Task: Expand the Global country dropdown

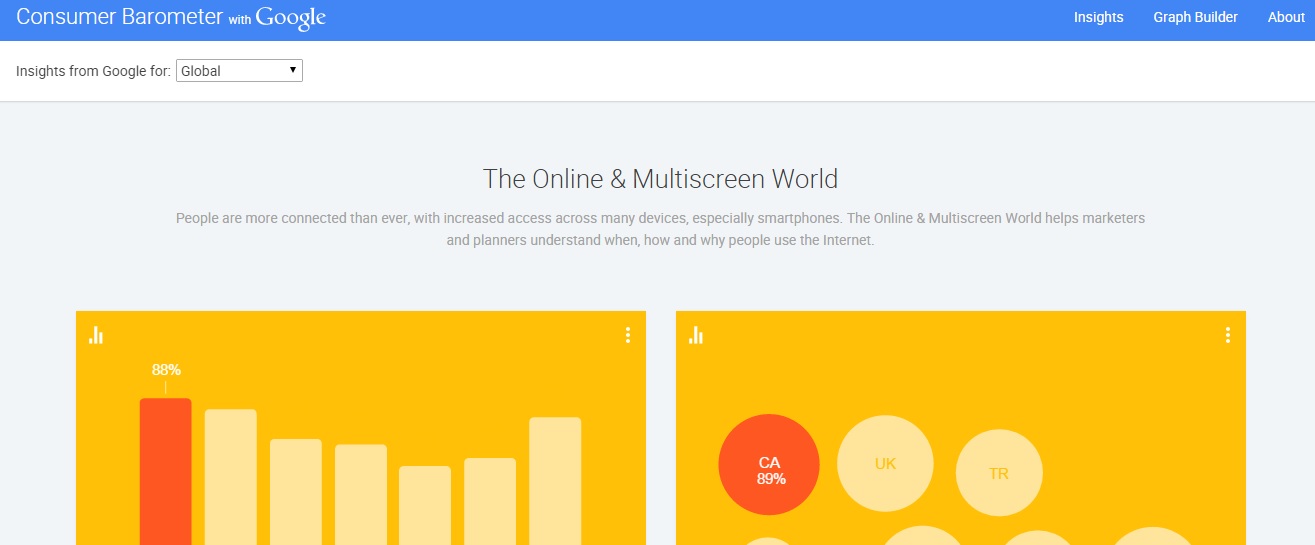Action: pos(239,71)
